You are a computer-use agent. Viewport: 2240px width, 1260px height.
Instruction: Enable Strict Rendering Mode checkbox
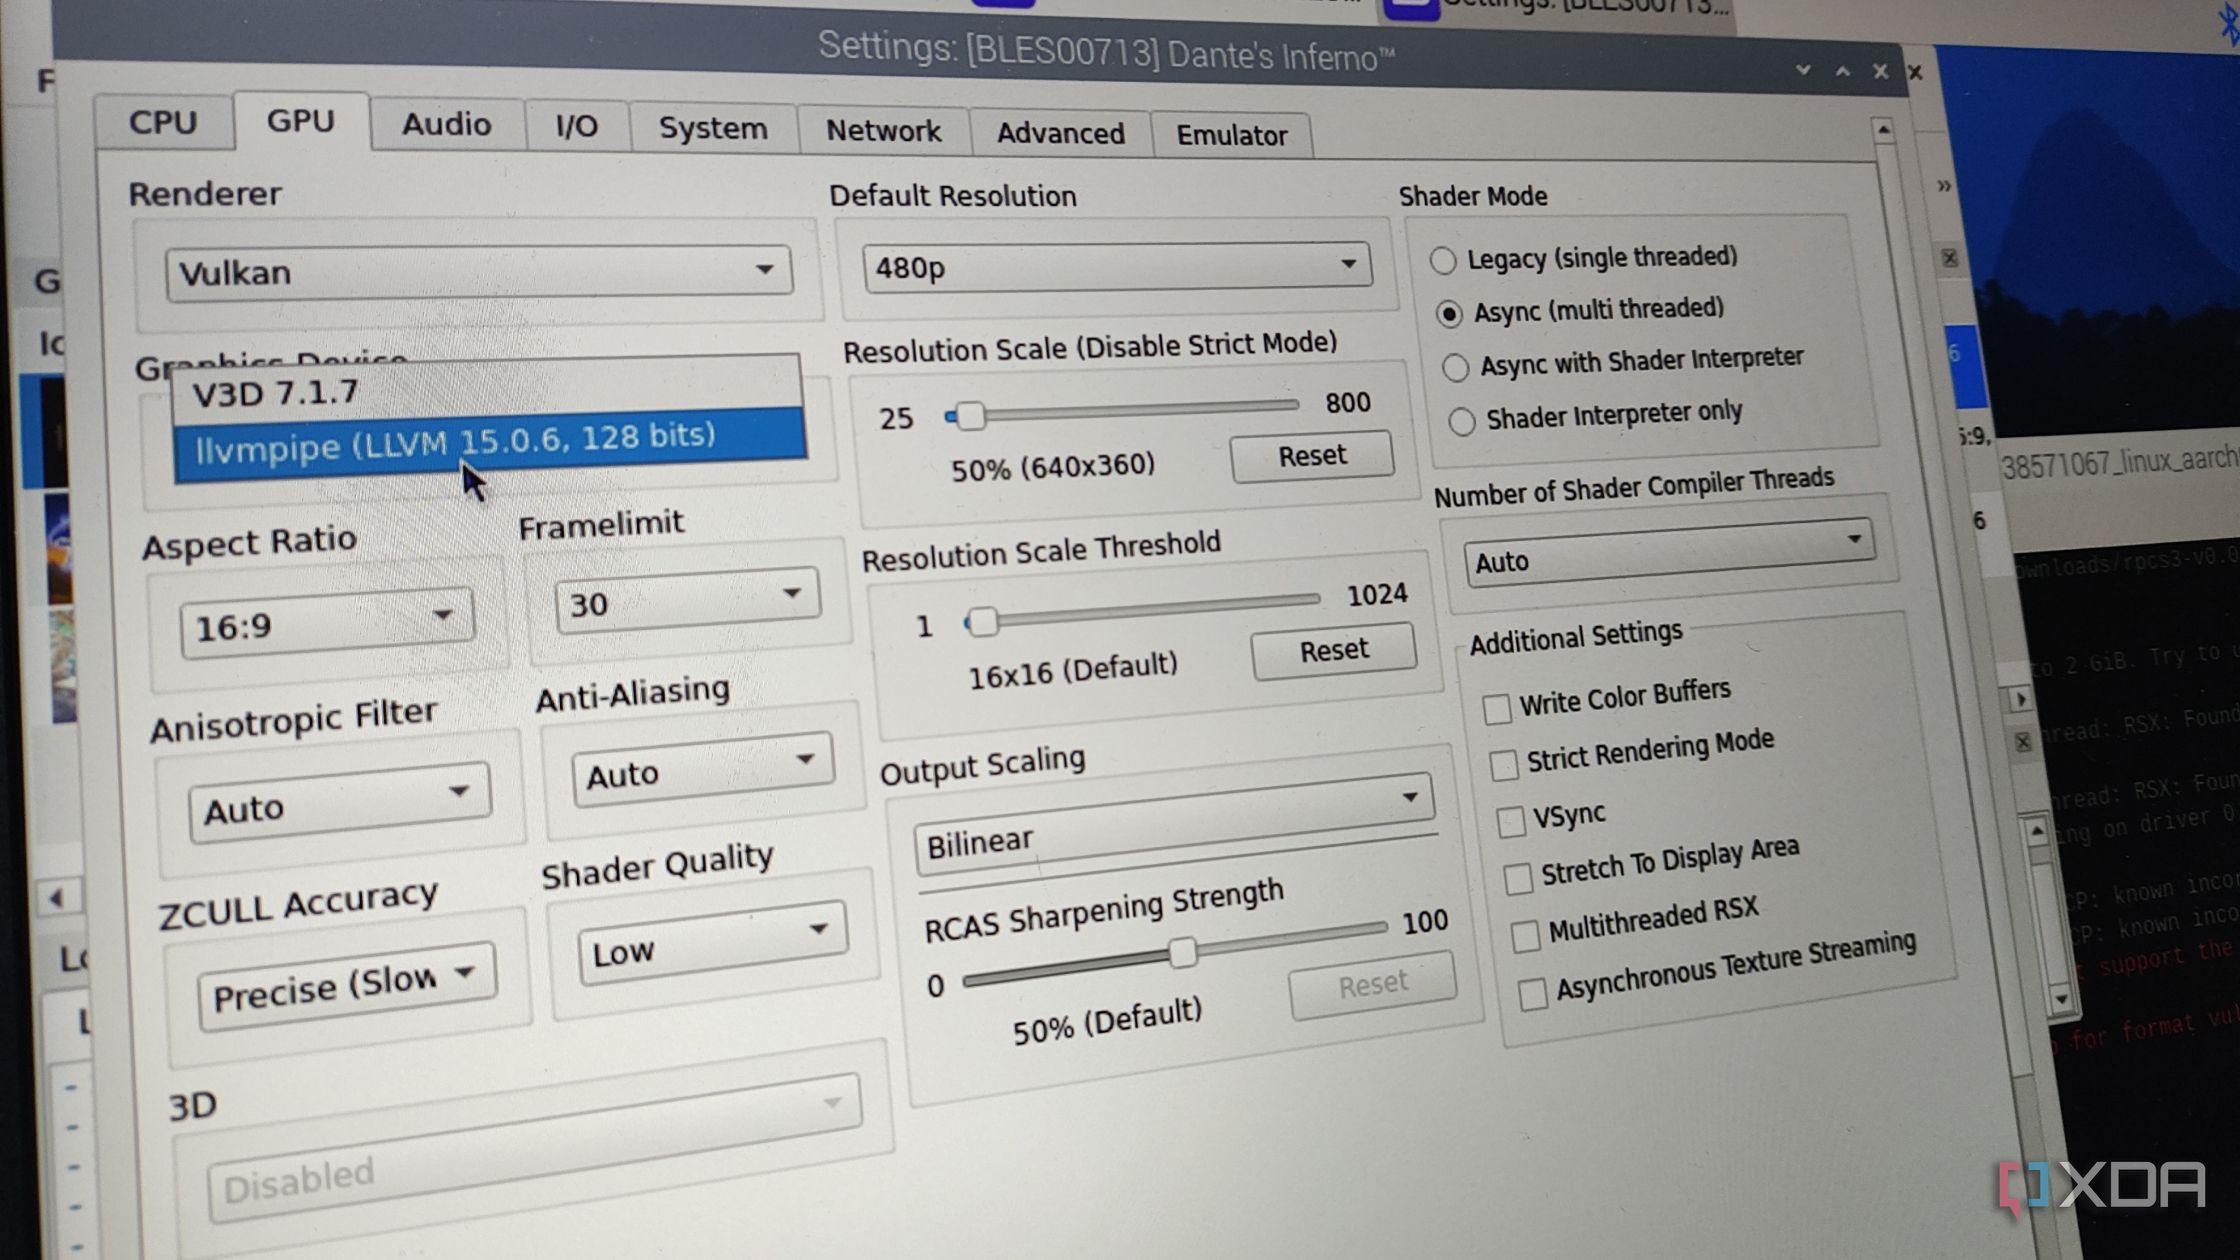(x=1503, y=765)
